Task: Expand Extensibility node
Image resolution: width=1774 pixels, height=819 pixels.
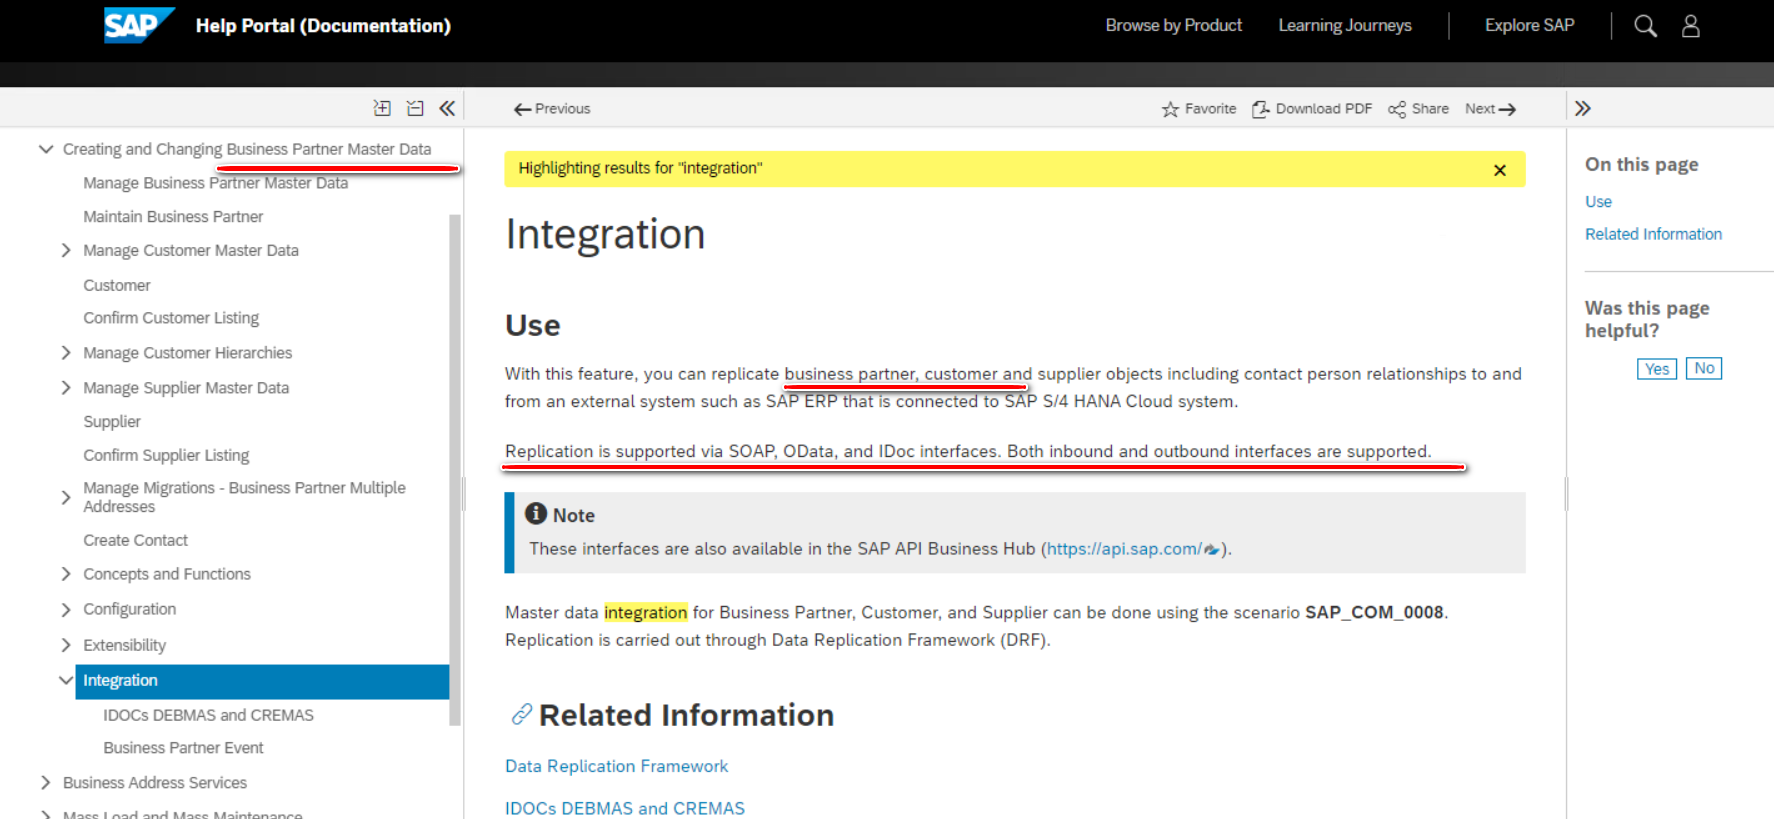Action: [66, 645]
